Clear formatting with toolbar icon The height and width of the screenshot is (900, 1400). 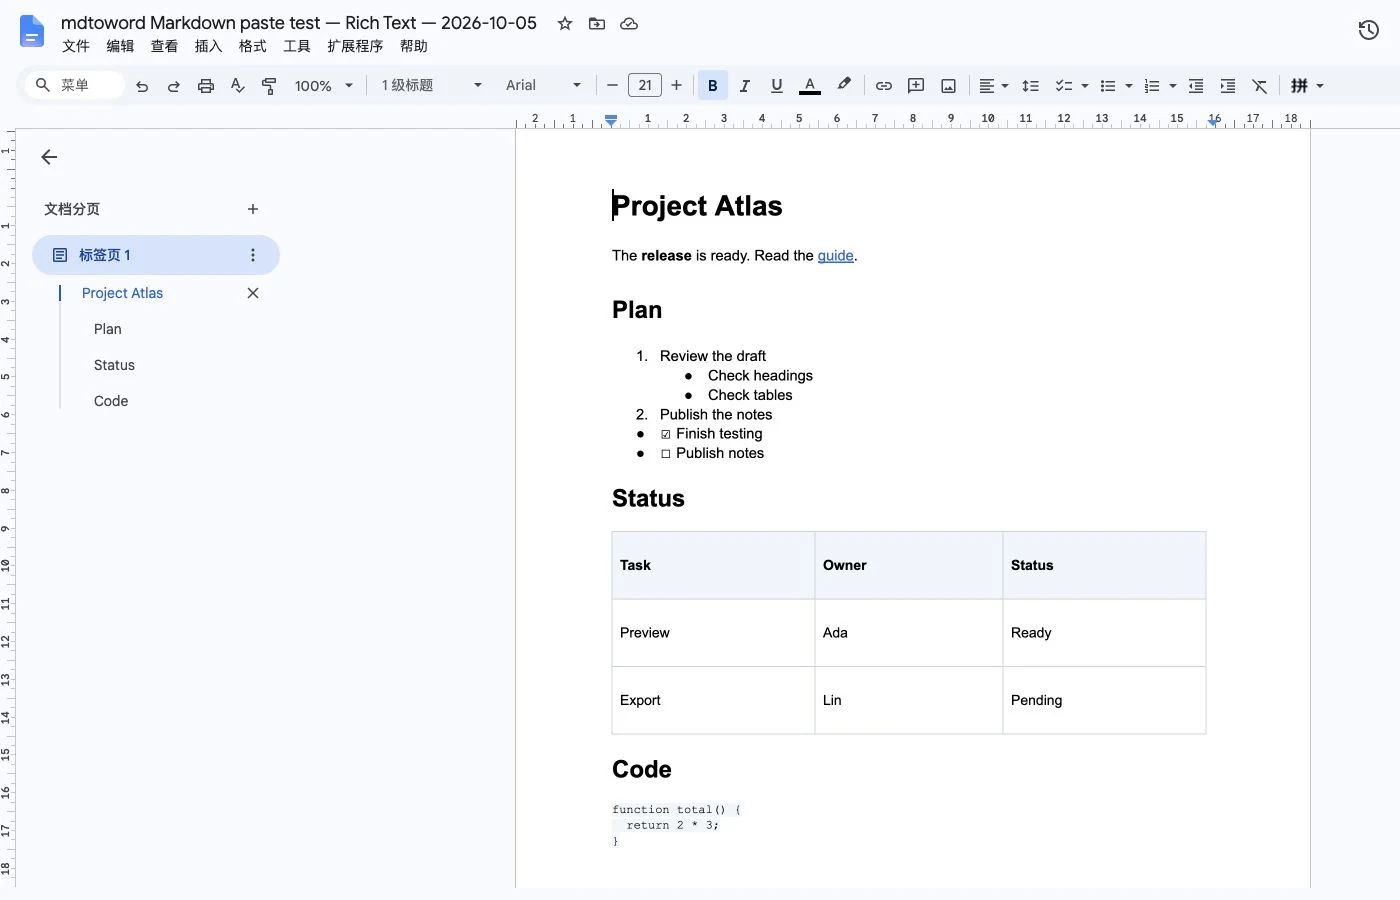[x=1260, y=86]
